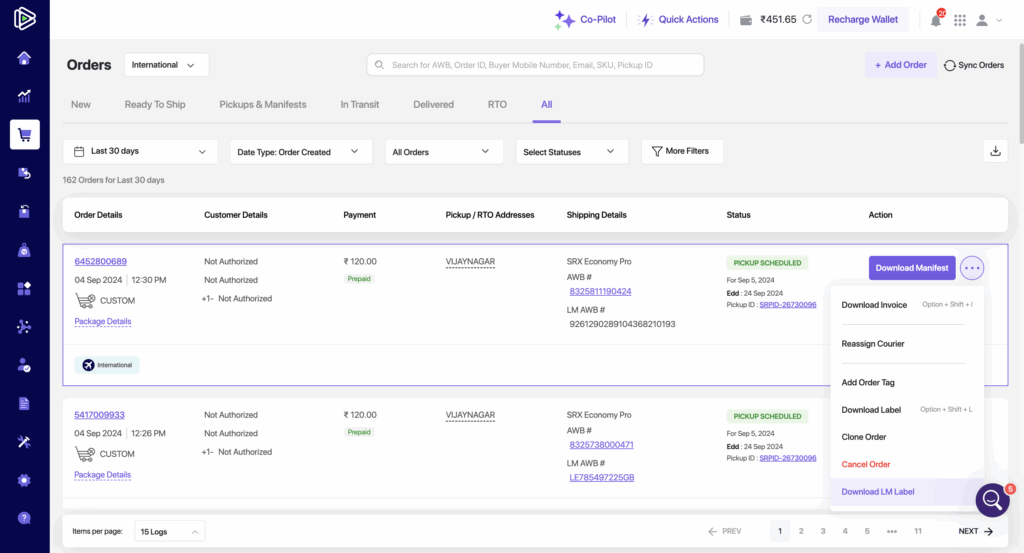The image size is (1024, 553).
Task: Open the settings gear in sidebar
Action: [24, 480]
